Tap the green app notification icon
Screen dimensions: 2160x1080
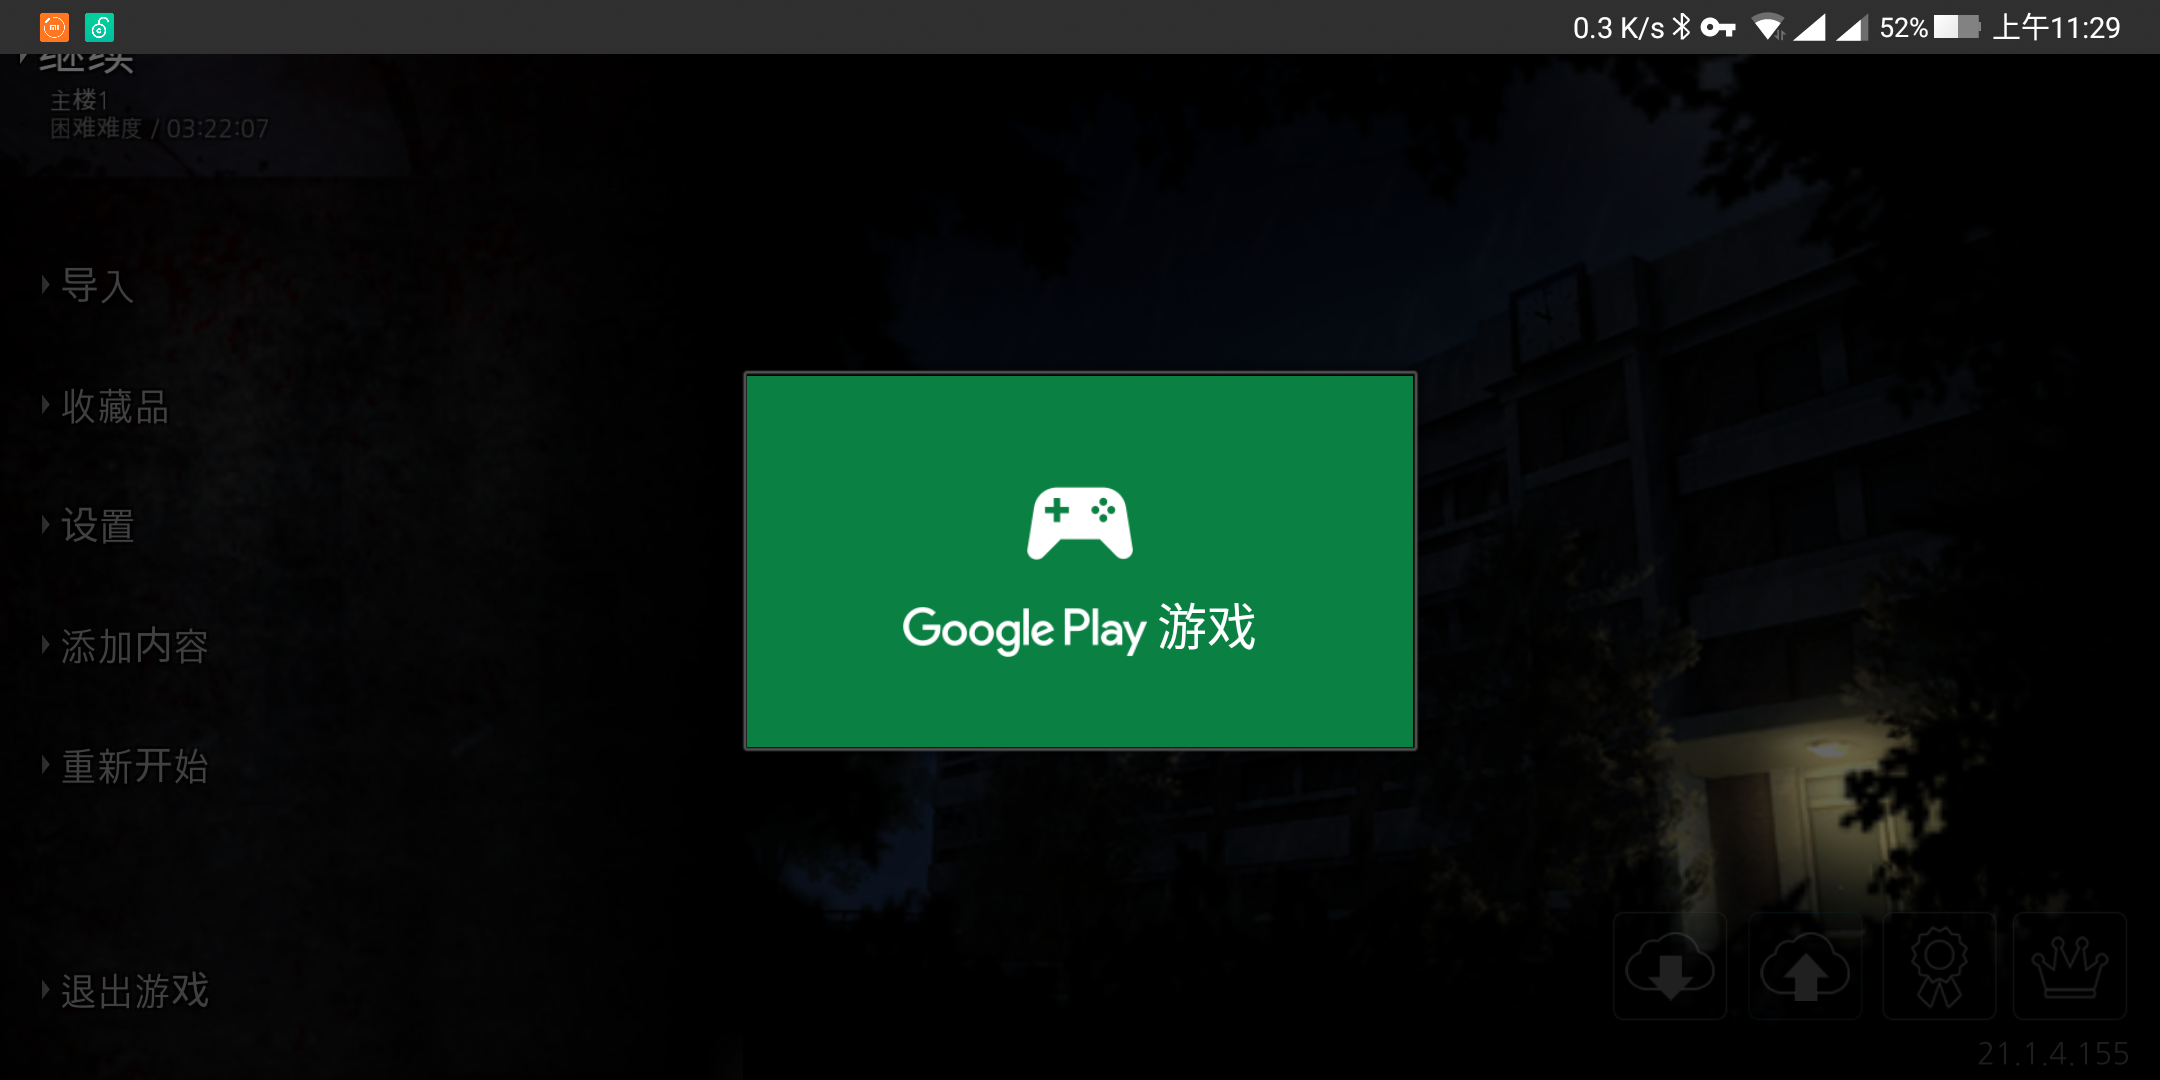99,27
